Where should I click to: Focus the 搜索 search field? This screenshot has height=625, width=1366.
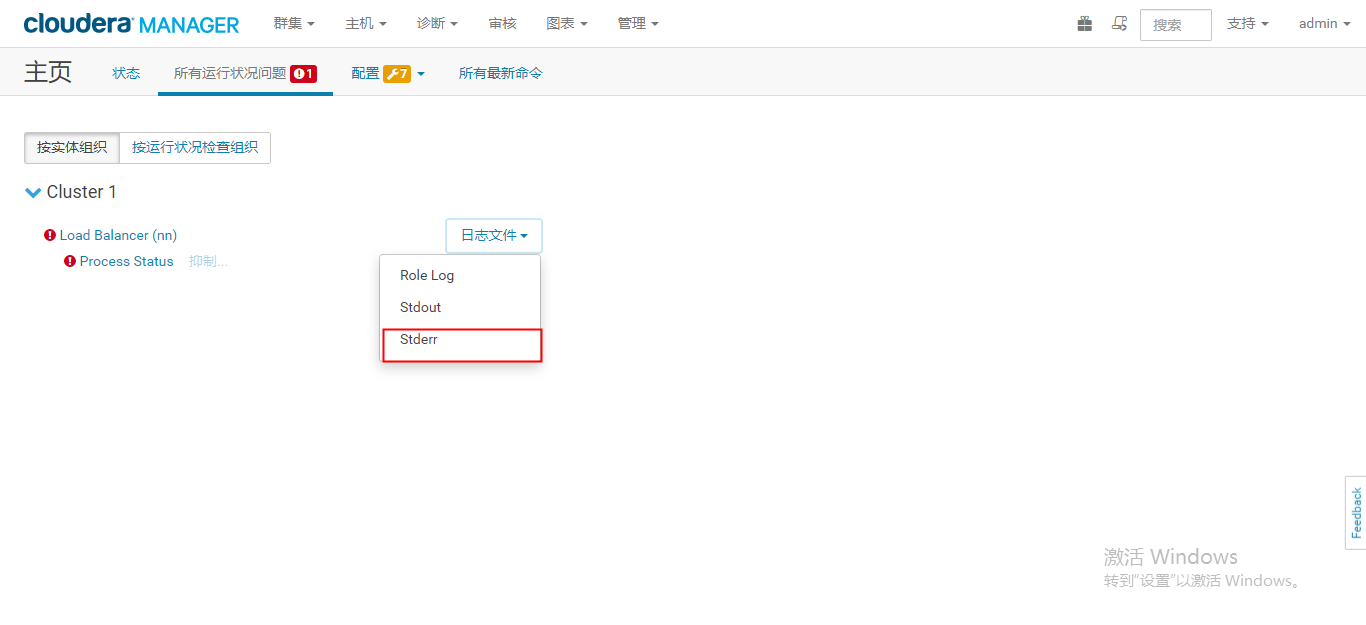(x=1176, y=24)
